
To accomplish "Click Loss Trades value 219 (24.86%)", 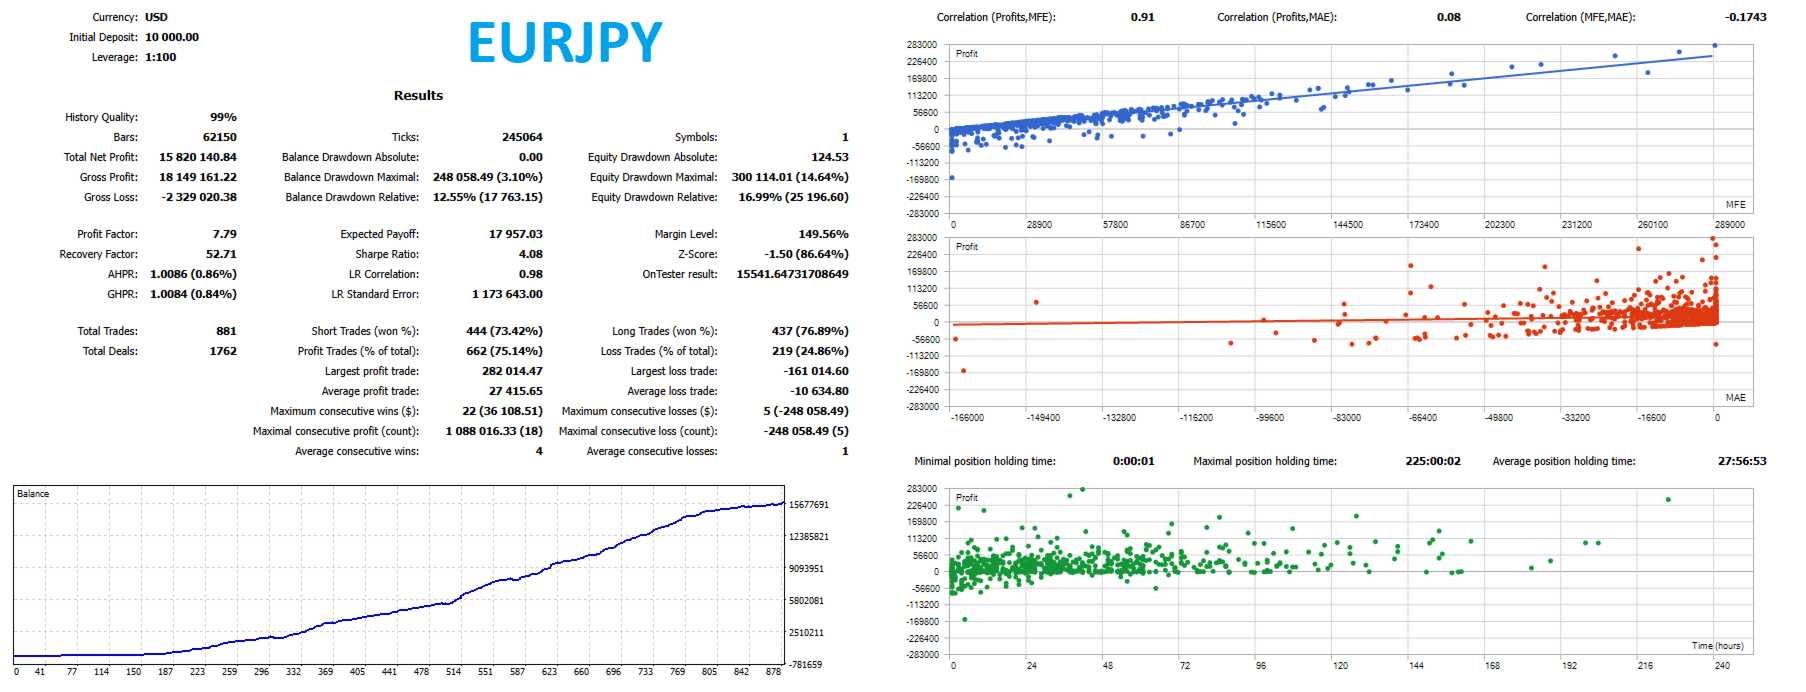I will click(810, 351).
